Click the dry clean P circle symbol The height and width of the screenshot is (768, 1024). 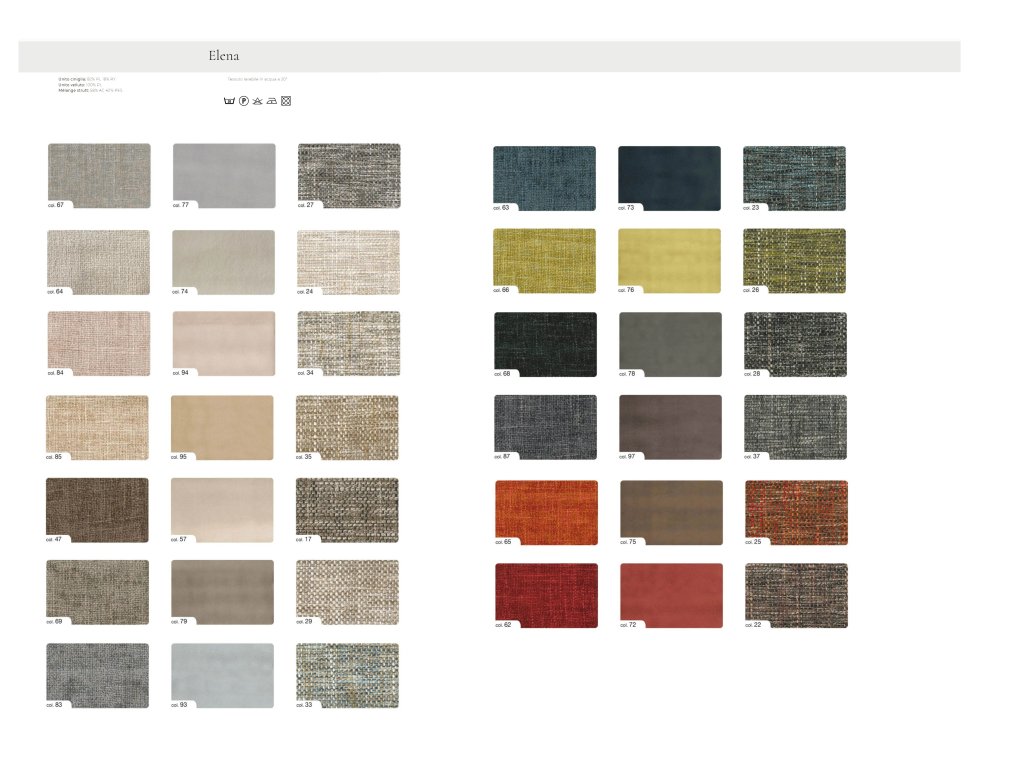point(244,101)
